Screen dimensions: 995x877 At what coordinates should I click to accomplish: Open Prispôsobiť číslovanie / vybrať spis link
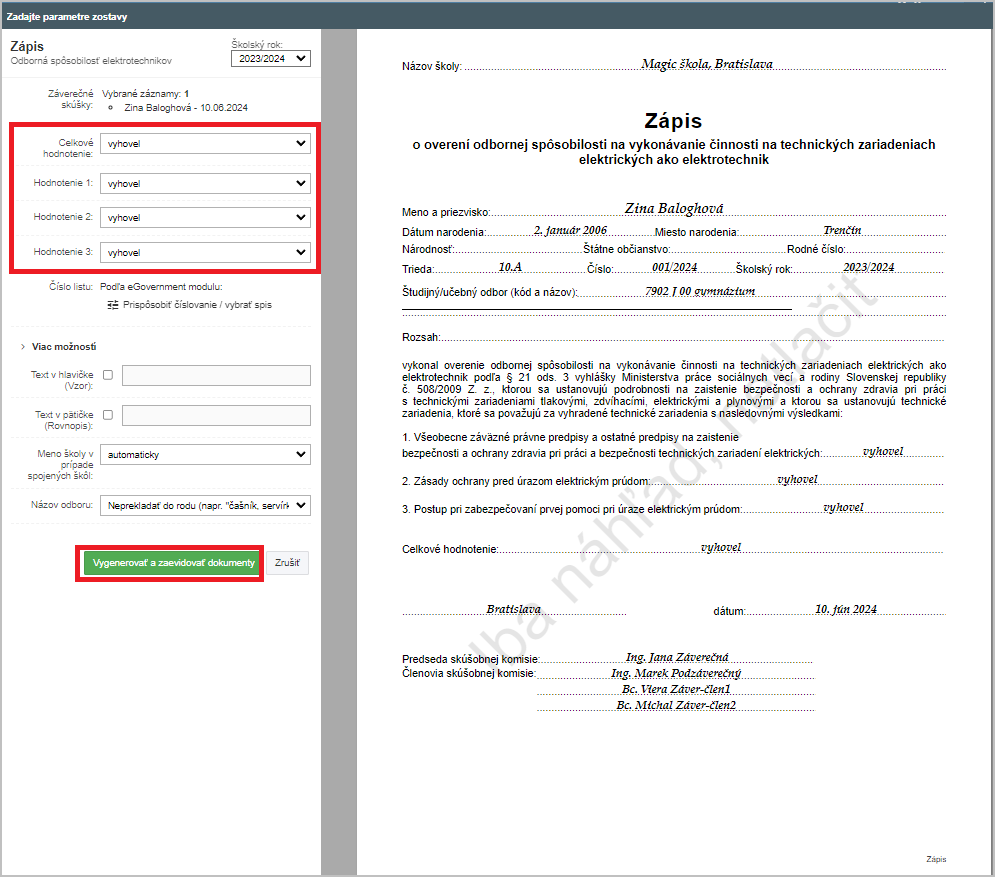coord(197,305)
